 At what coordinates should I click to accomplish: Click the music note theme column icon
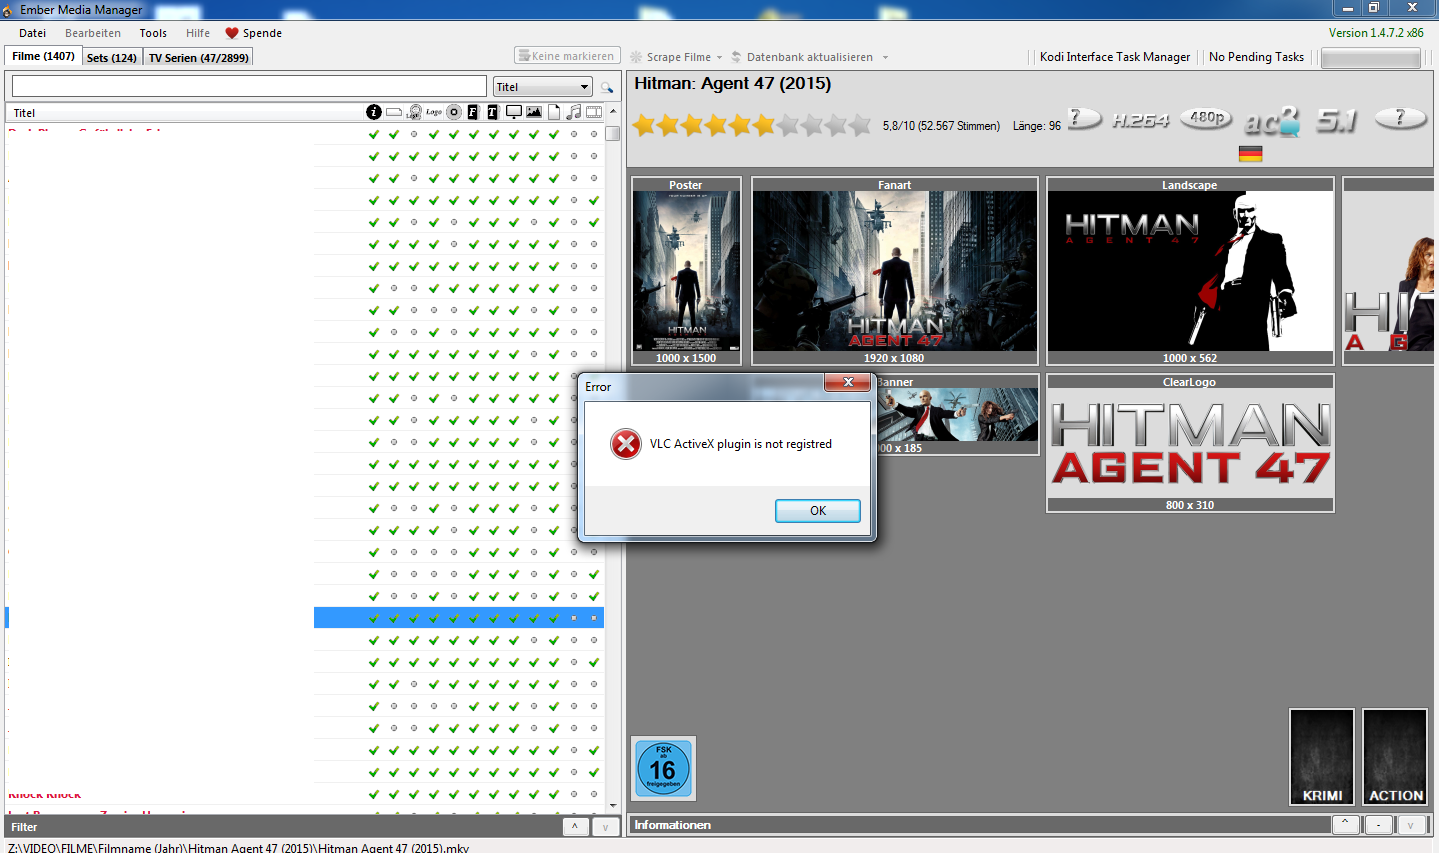point(574,112)
